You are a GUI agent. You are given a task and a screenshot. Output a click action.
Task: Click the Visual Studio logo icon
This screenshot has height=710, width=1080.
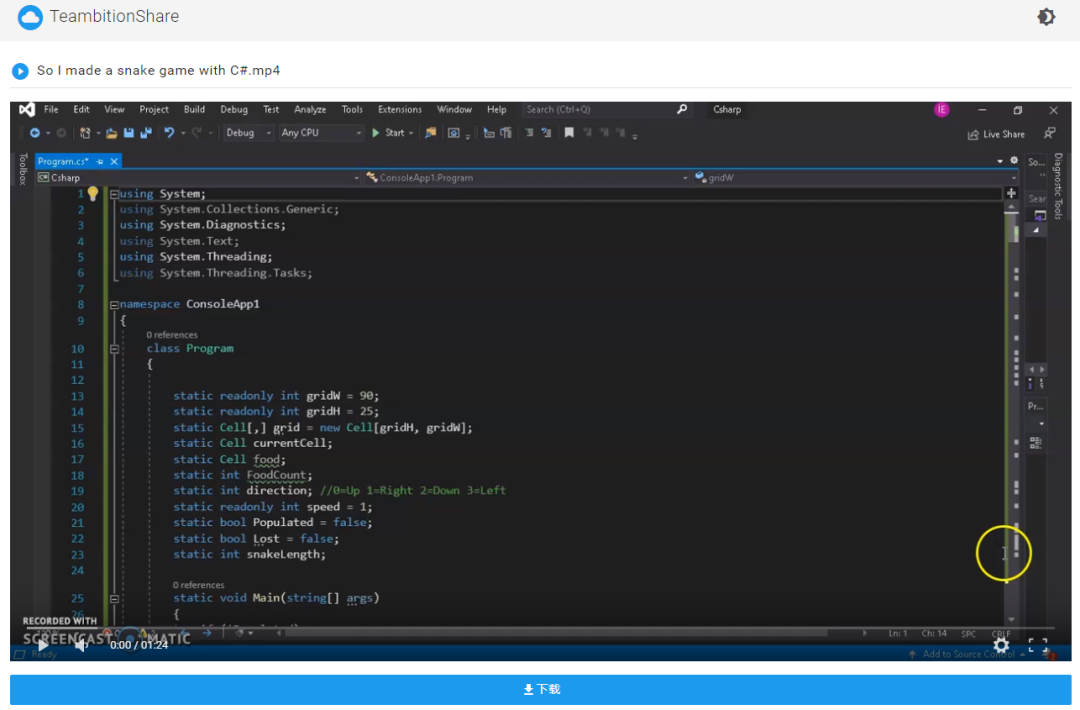(27, 109)
